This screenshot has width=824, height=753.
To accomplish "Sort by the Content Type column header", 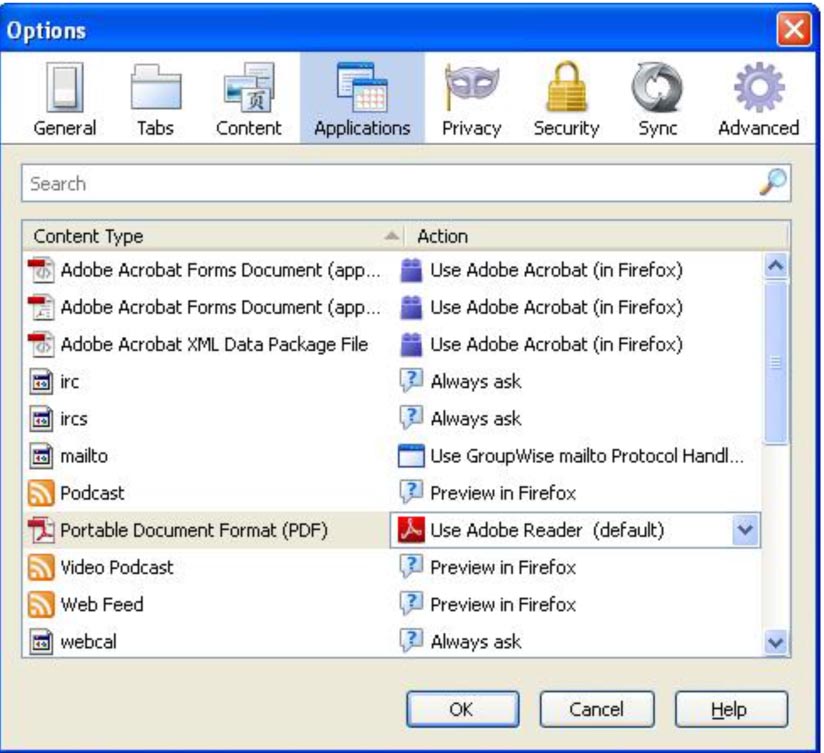I will click(213, 236).
